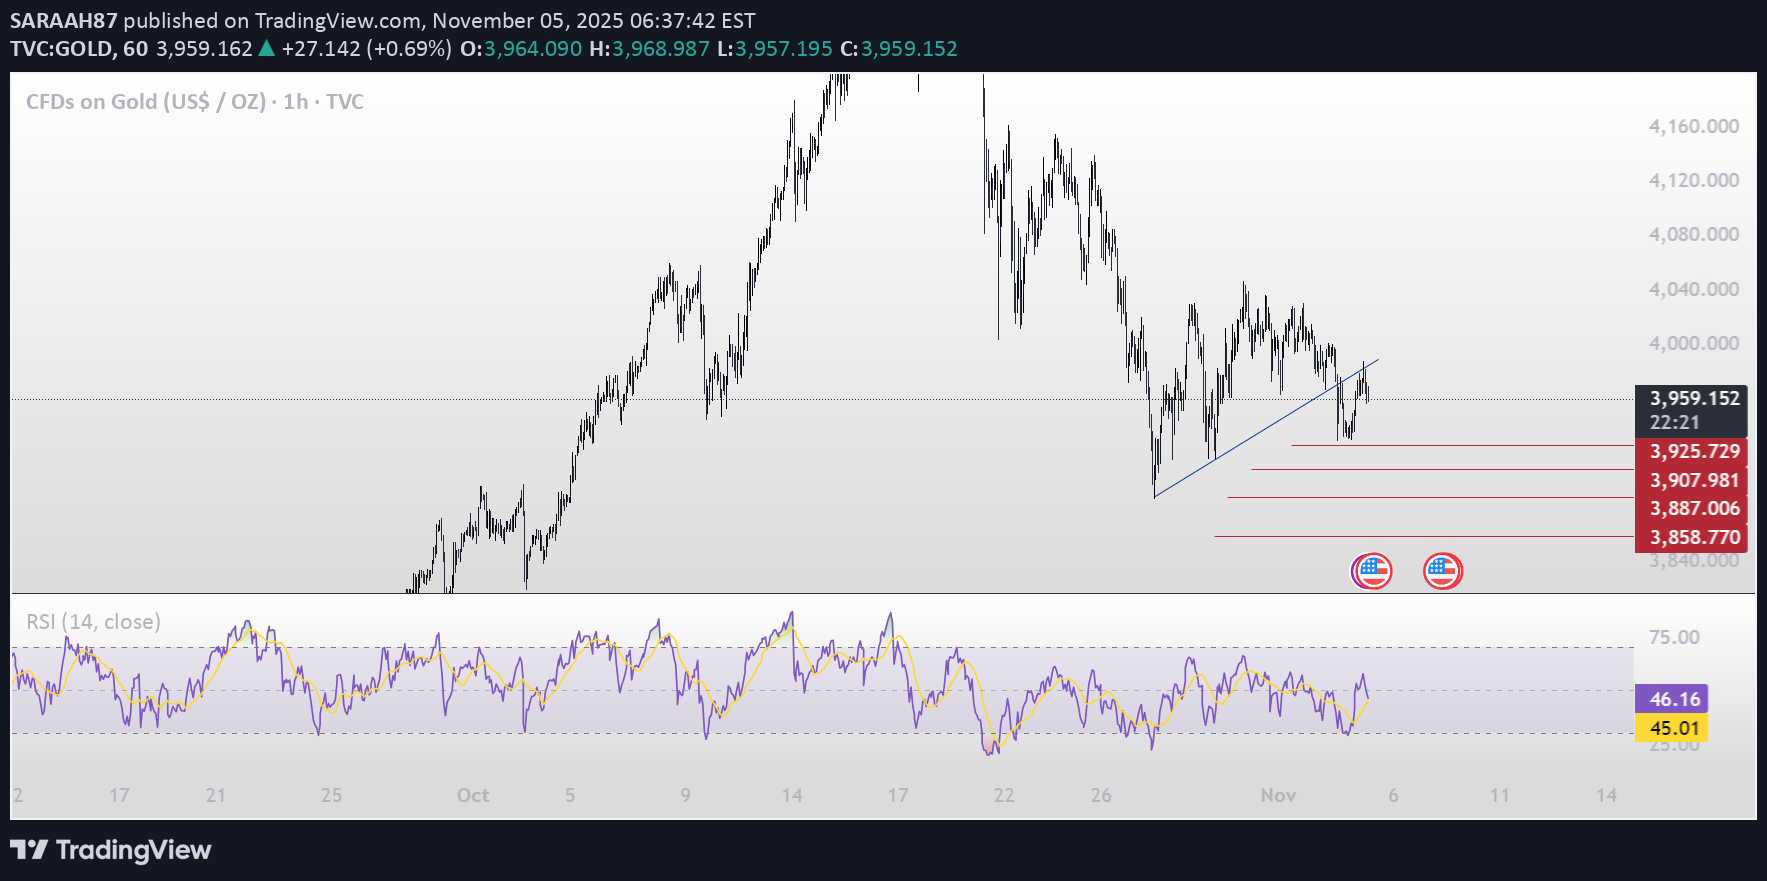Click the left US flag economic event icon
This screenshot has height=881, width=1767.
coord(1371,571)
